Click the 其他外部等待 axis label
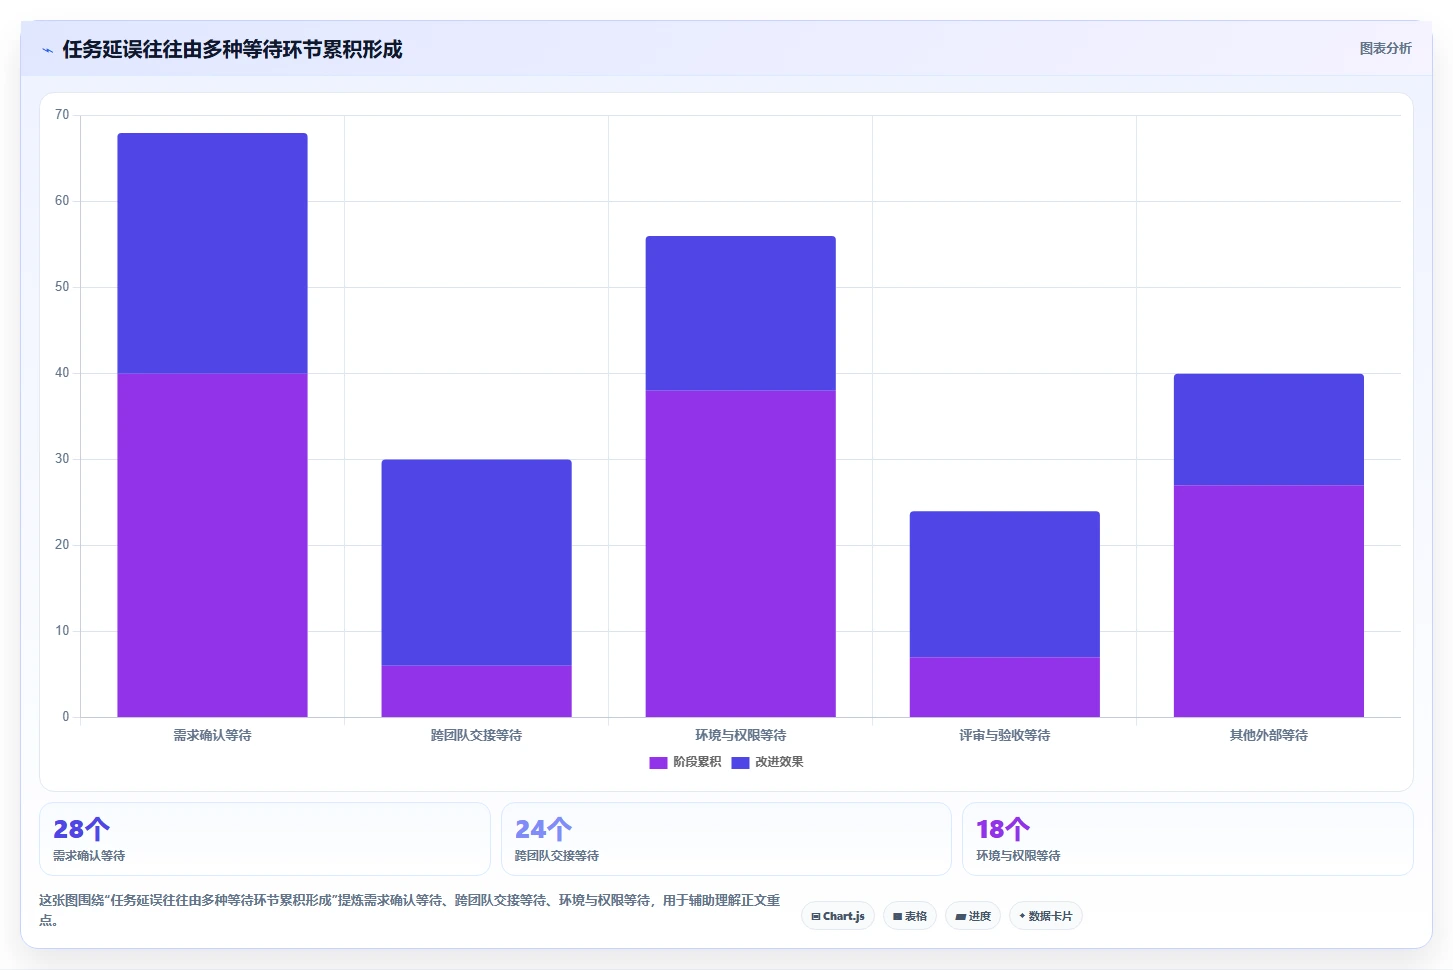The width and height of the screenshot is (1453, 970). [1268, 735]
